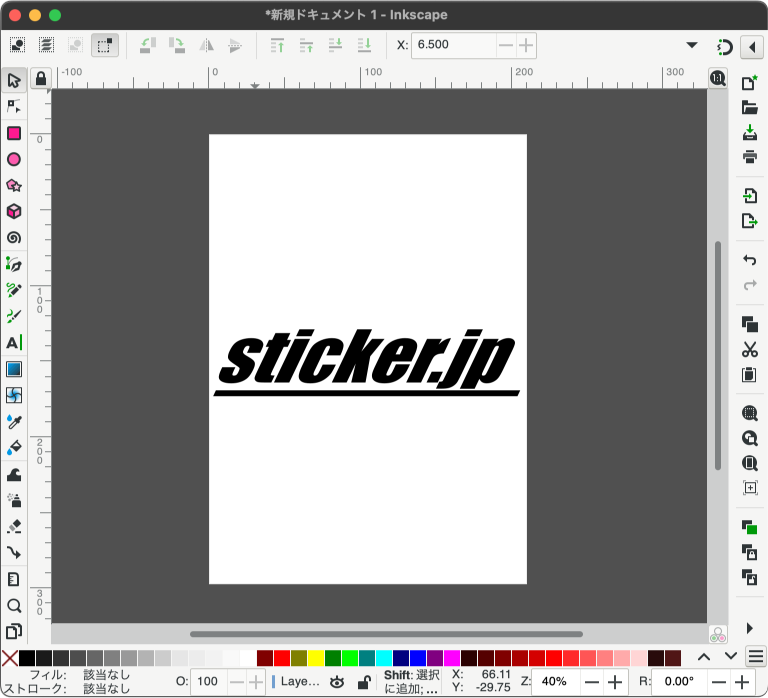This screenshot has height=698, width=768.
Task: Click the X position input field
Action: [454, 45]
